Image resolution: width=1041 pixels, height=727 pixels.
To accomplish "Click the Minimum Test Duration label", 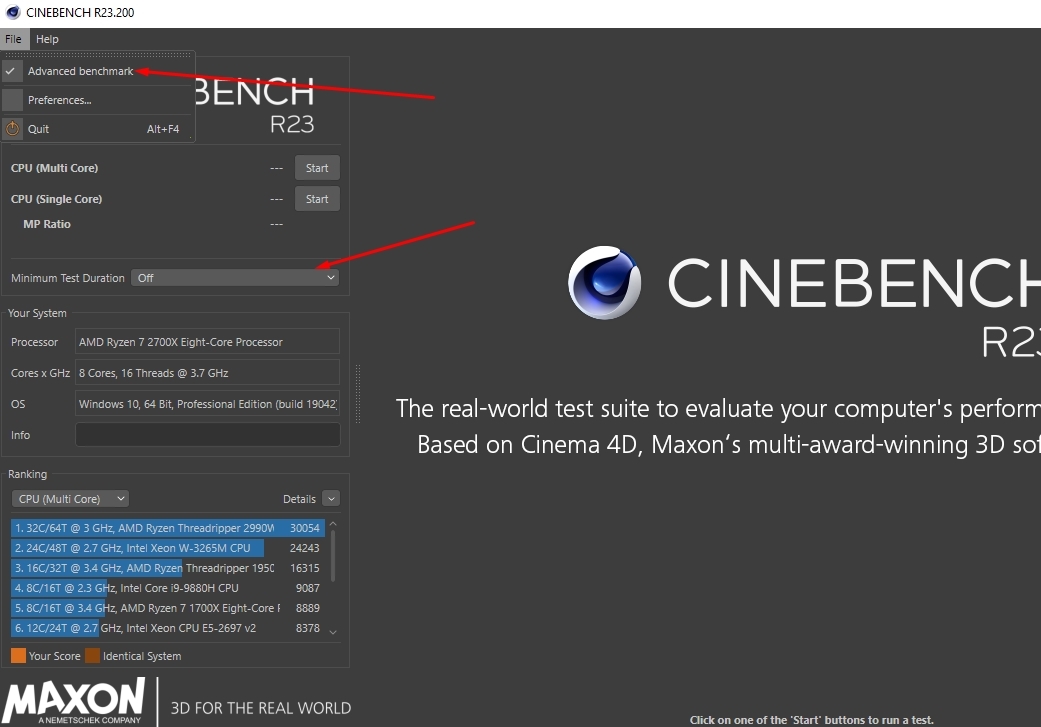I will tap(68, 278).
